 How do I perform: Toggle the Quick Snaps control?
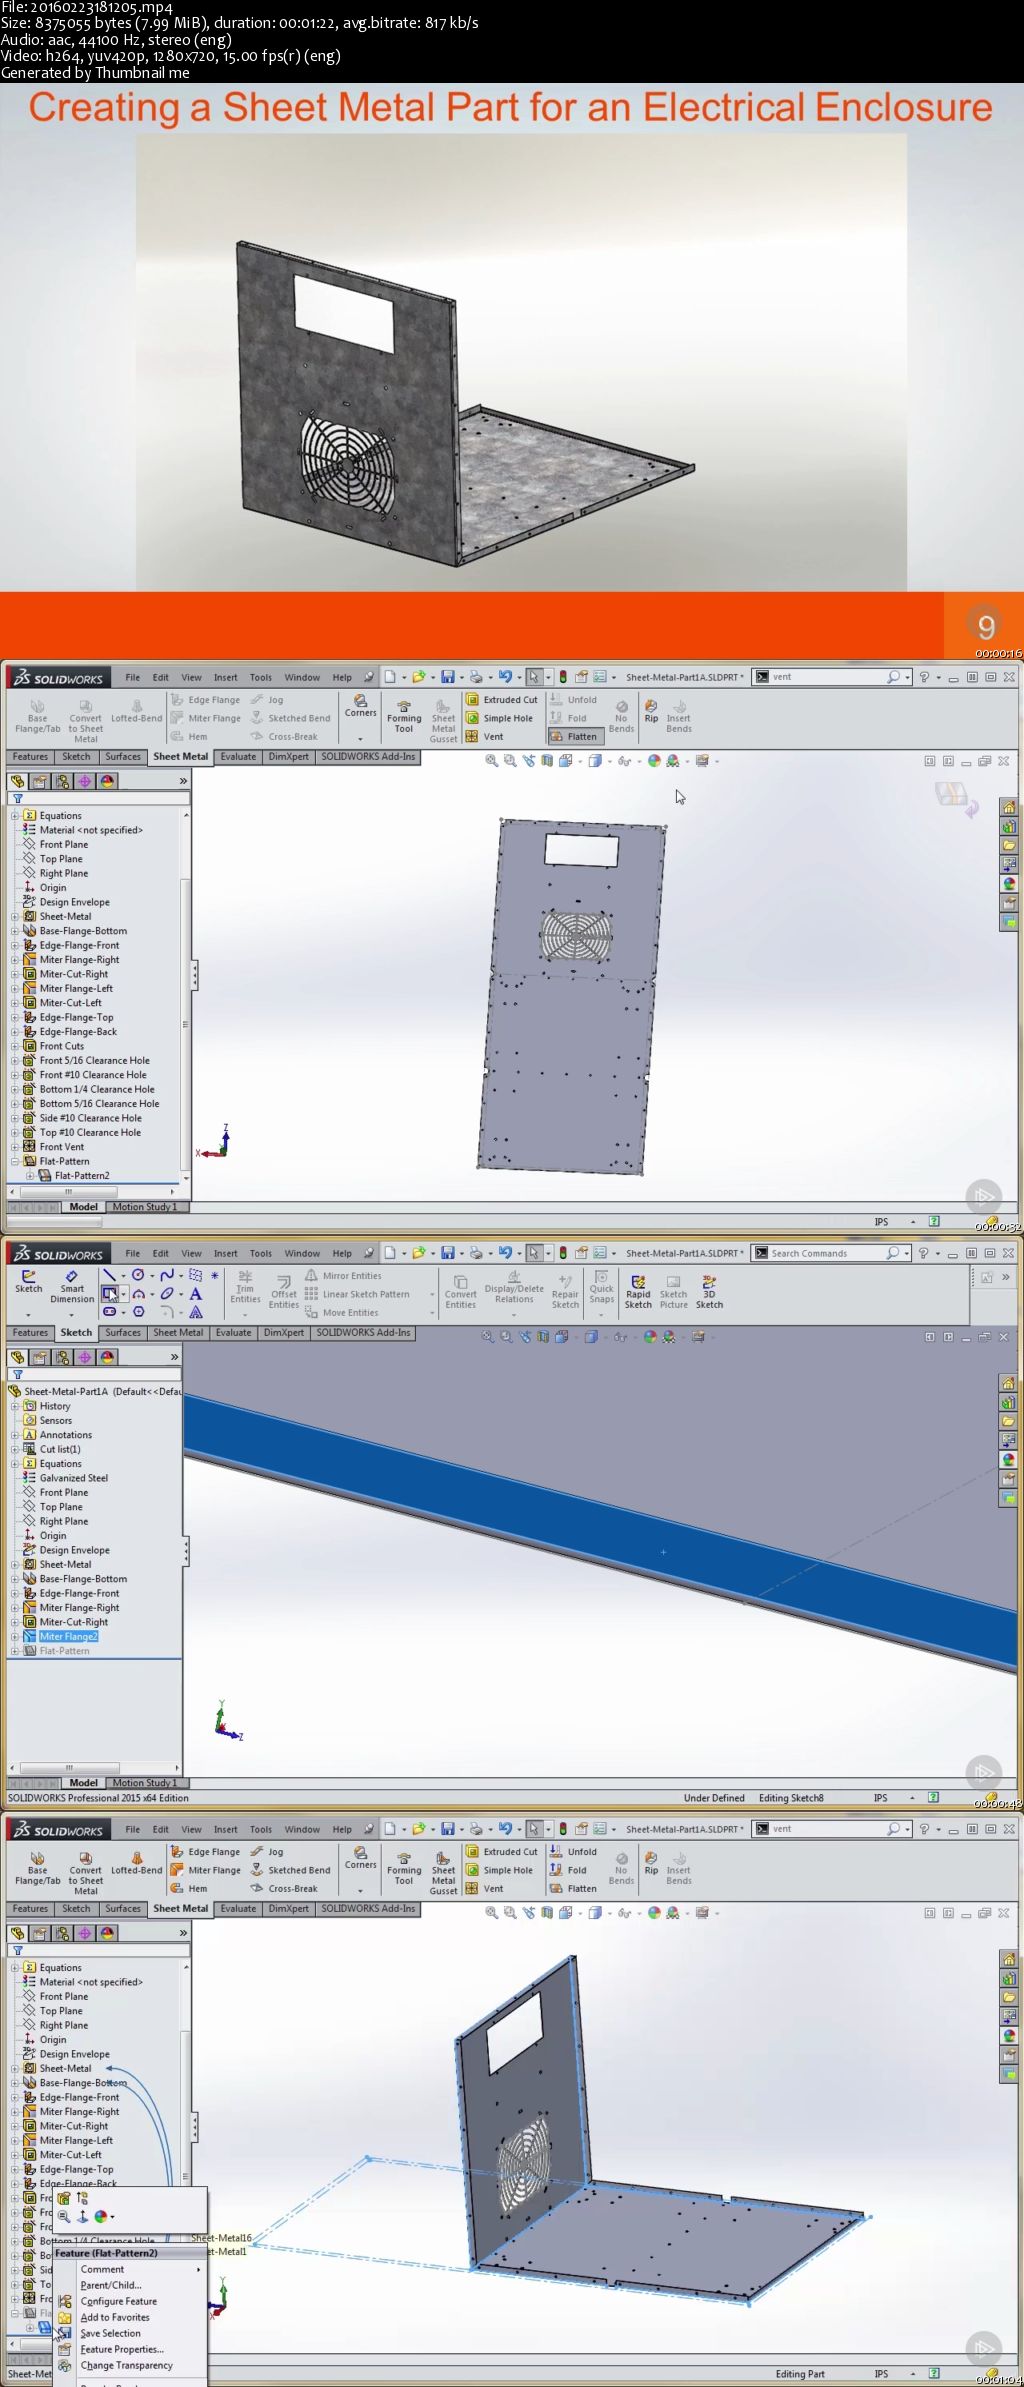601,1287
